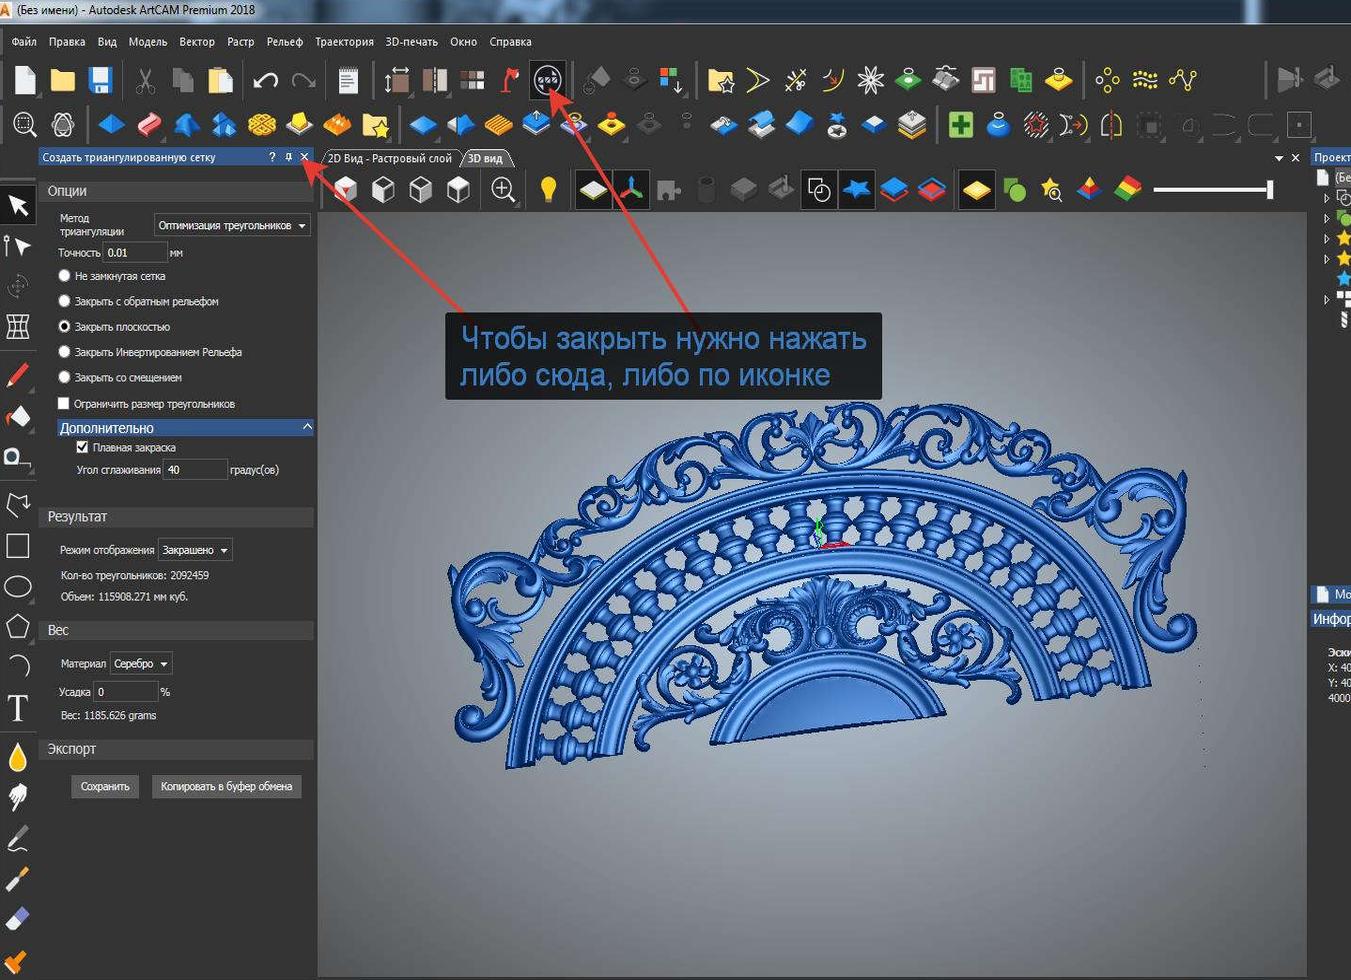This screenshot has height=980, width=1351.
Task: Open 'Режим отображения' dropdown Закрашено
Action: click(195, 550)
